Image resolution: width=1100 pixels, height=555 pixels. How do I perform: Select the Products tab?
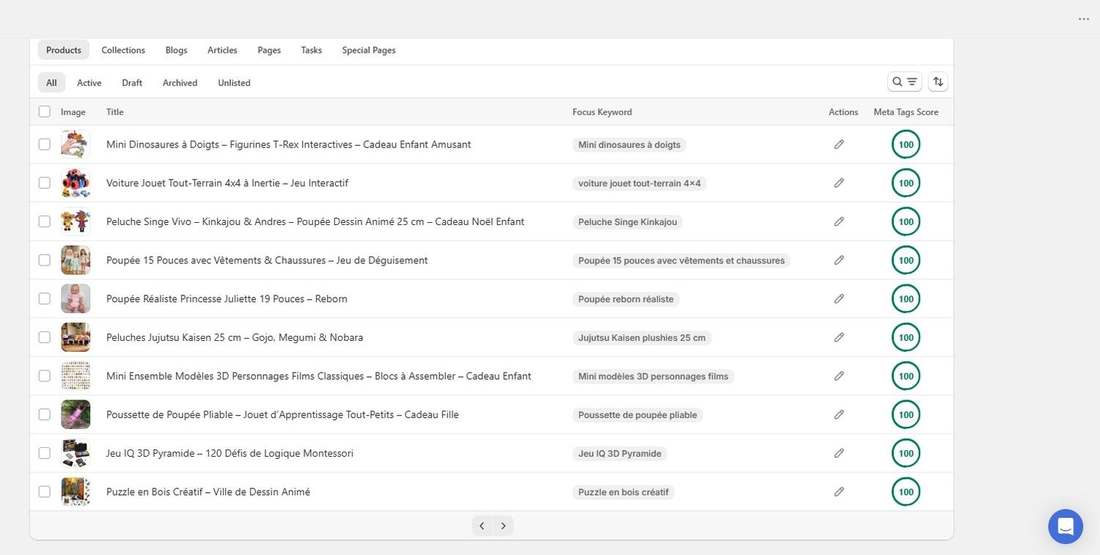[64, 51]
